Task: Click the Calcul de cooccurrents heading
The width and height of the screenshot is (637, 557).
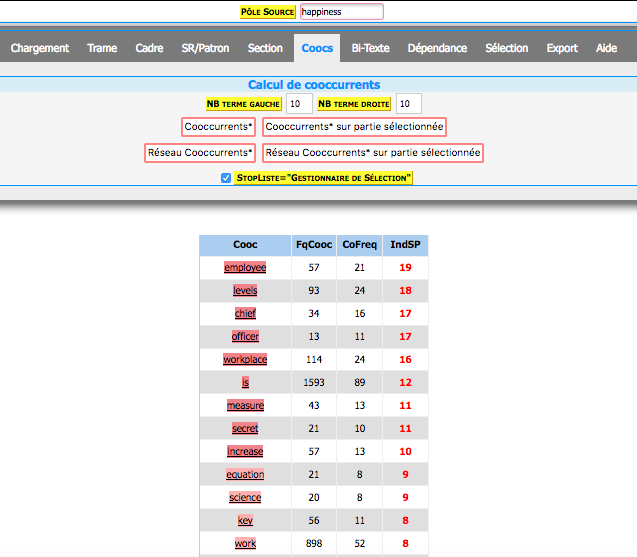Action: (x=314, y=85)
